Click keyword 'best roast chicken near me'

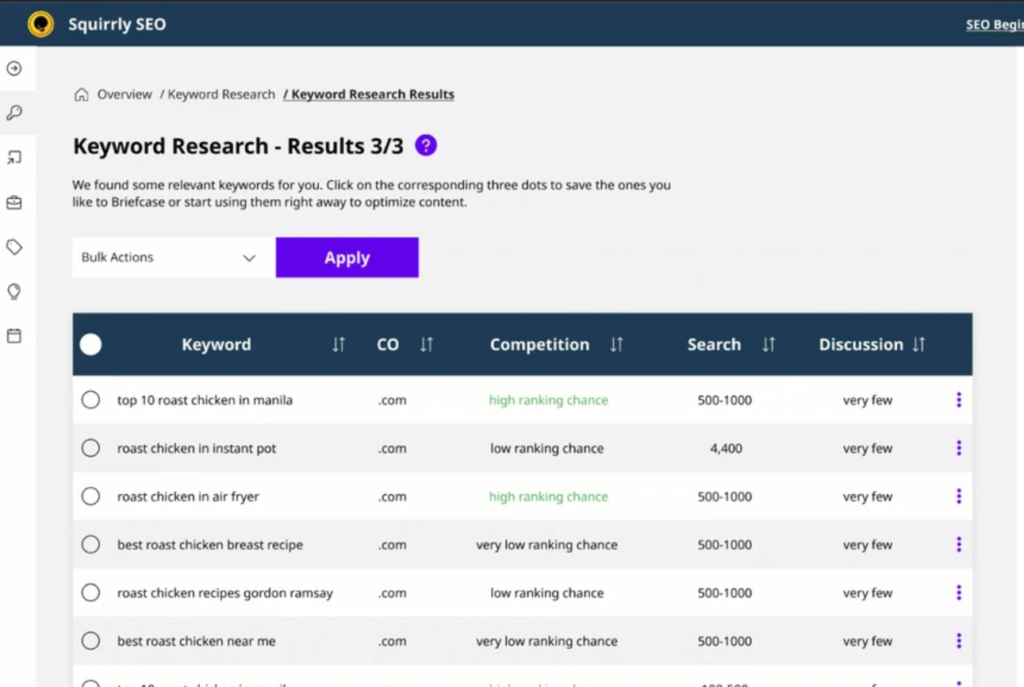[196, 641]
